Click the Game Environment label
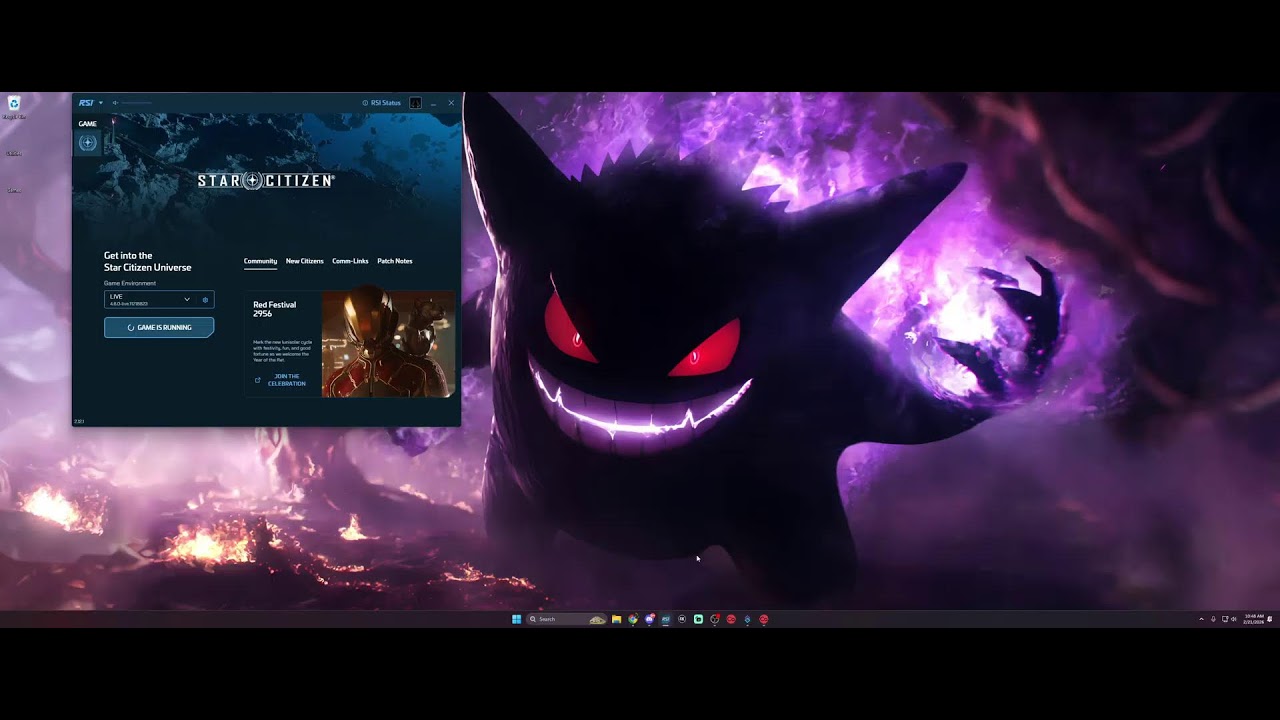 [x=130, y=283]
